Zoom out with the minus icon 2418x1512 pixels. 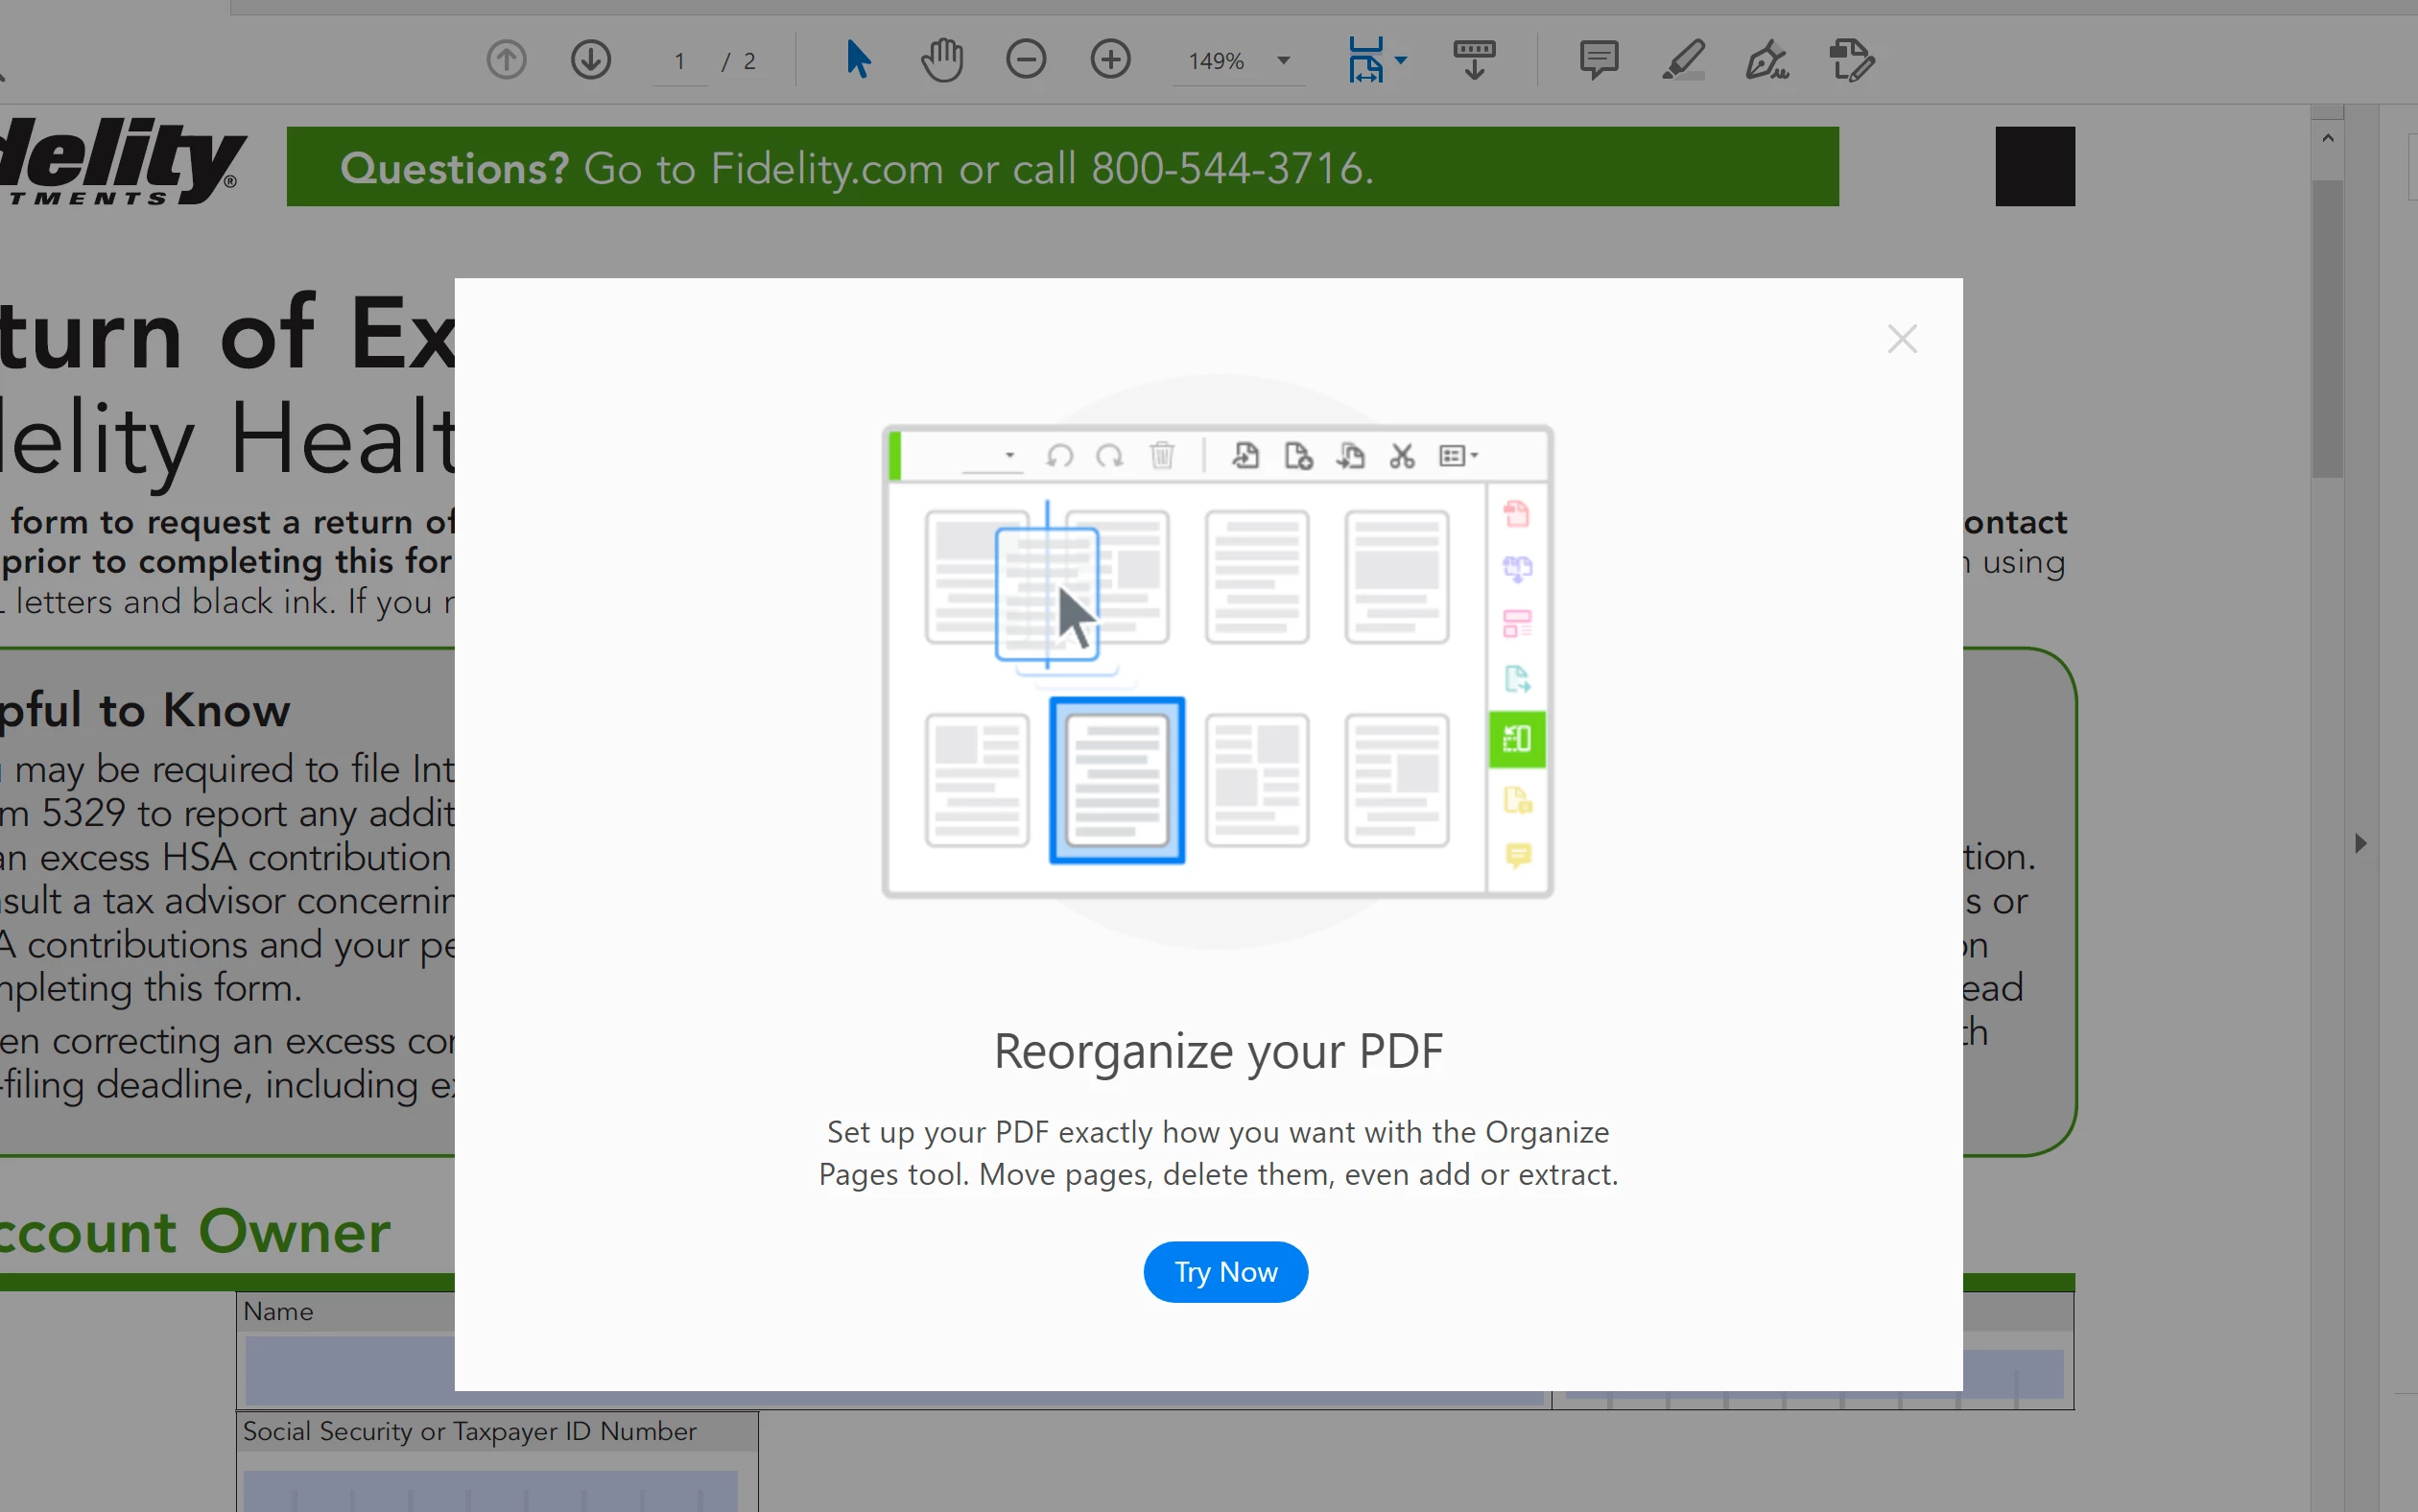click(1026, 60)
